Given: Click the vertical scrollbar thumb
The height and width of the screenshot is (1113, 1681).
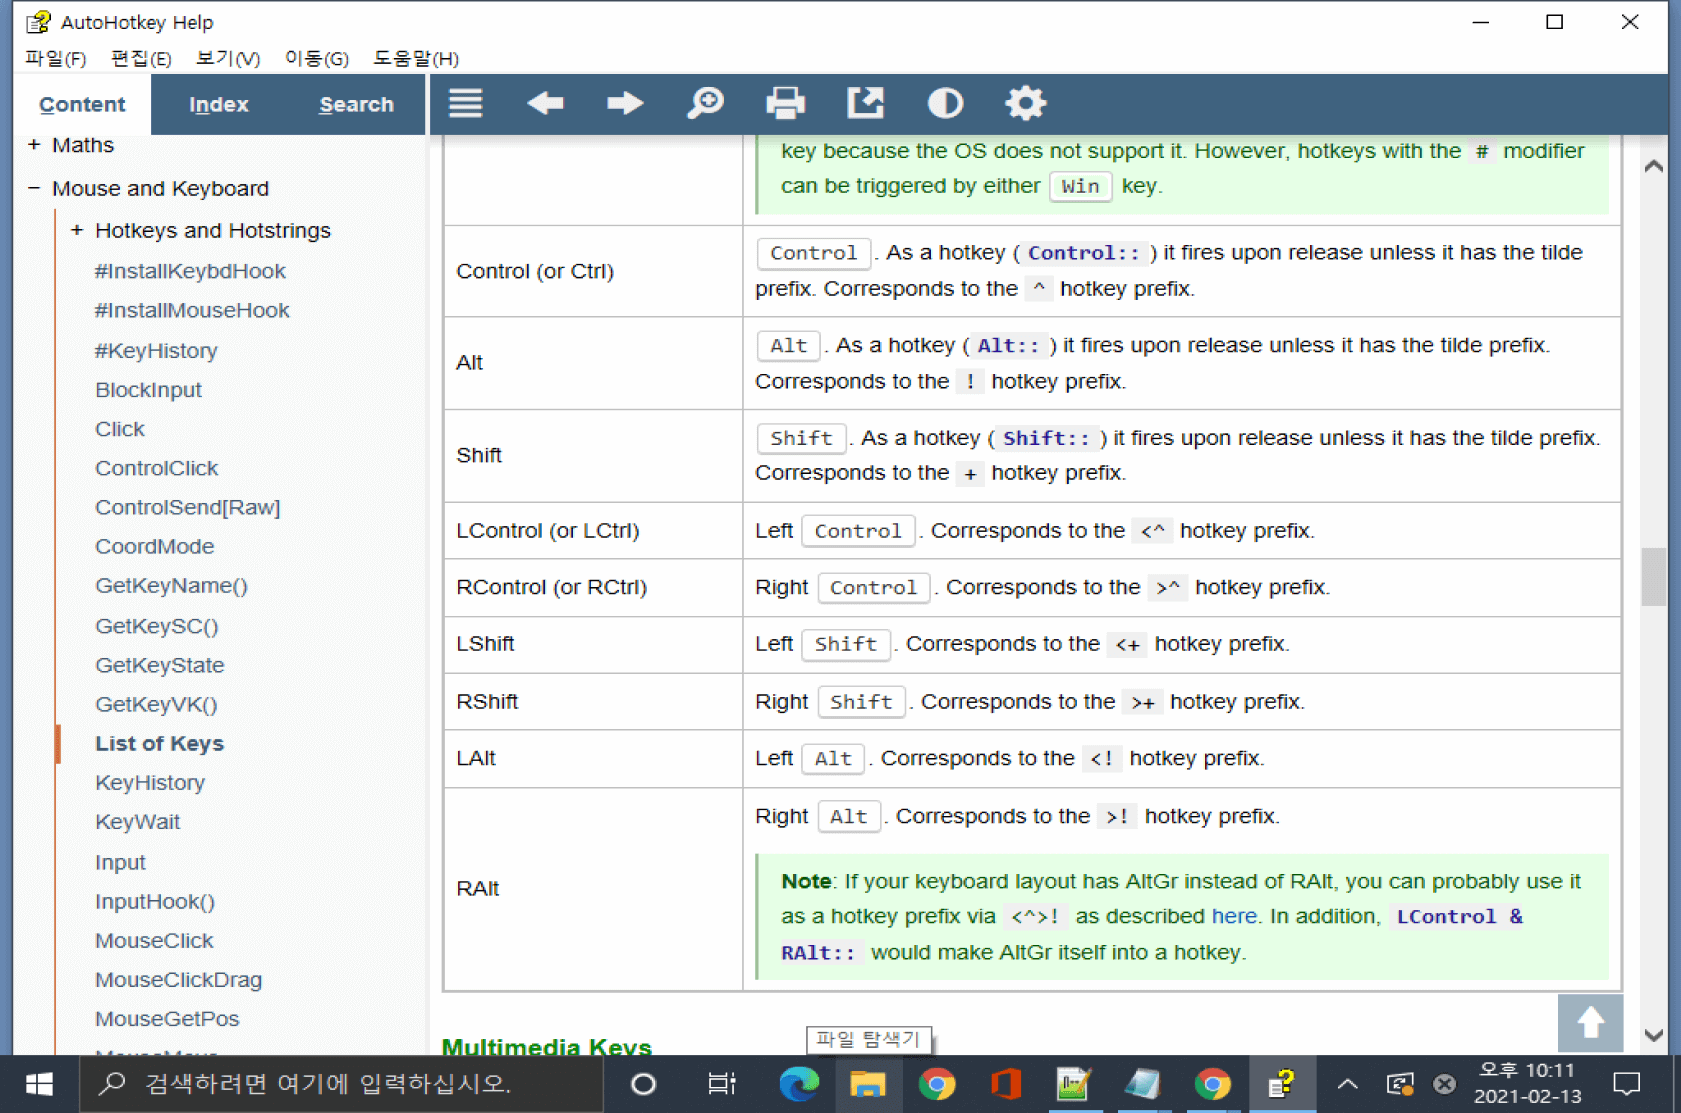Looking at the screenshot, I should click(x=1653, y=576).
